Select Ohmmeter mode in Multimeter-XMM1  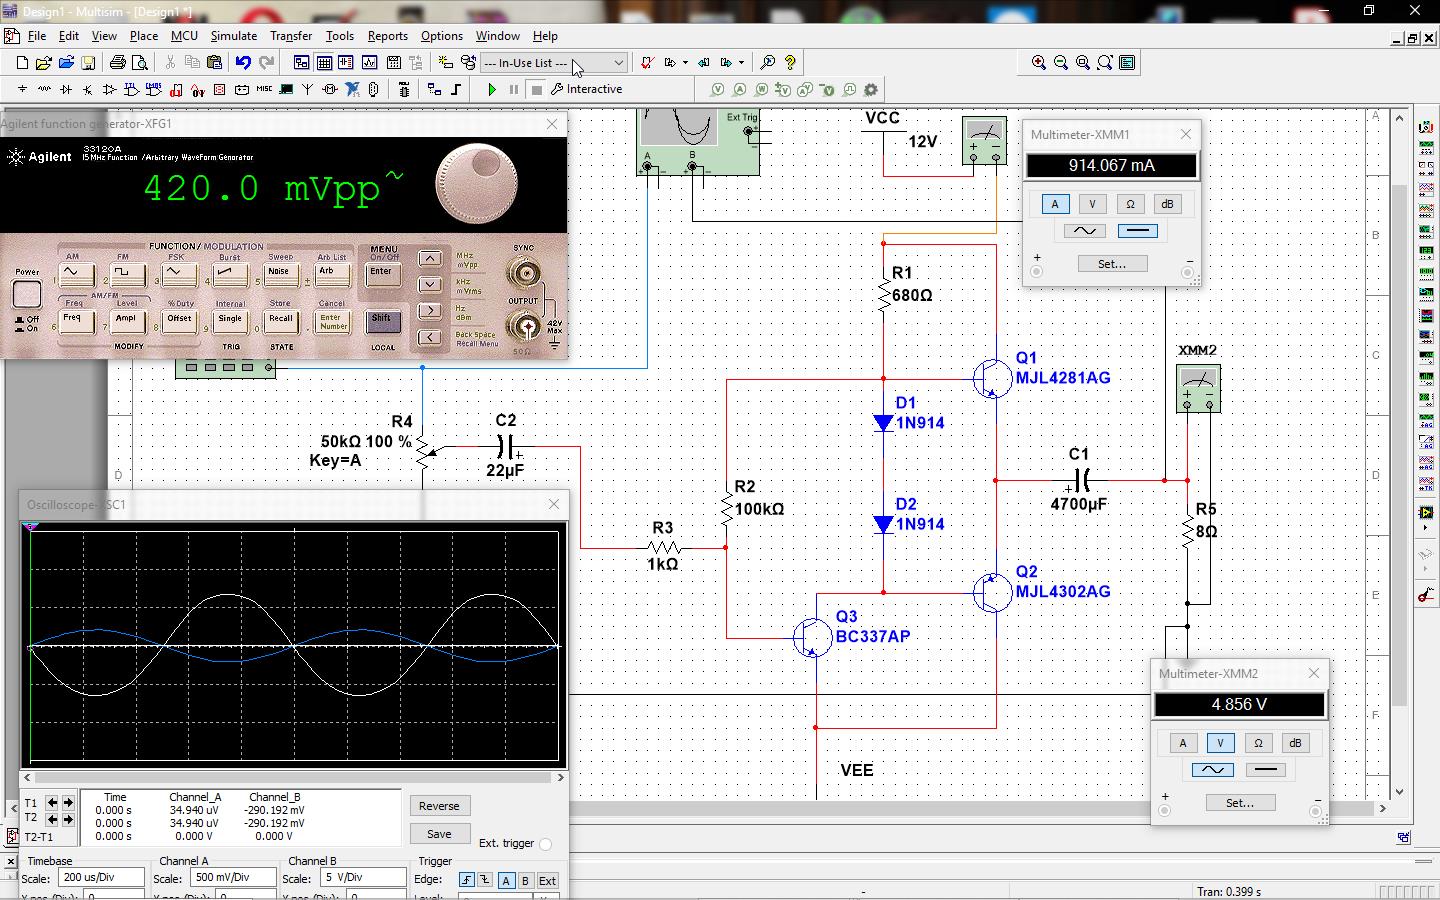pos(1130,204)
